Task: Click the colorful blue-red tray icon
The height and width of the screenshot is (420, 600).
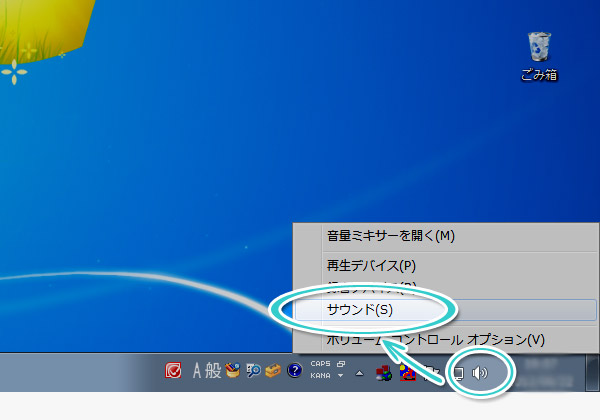Action: (x=408, y=373)
